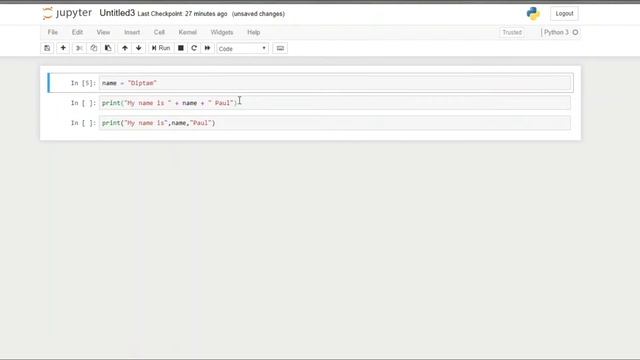
Task: Click the Logout button
Action: coord(564,13)
